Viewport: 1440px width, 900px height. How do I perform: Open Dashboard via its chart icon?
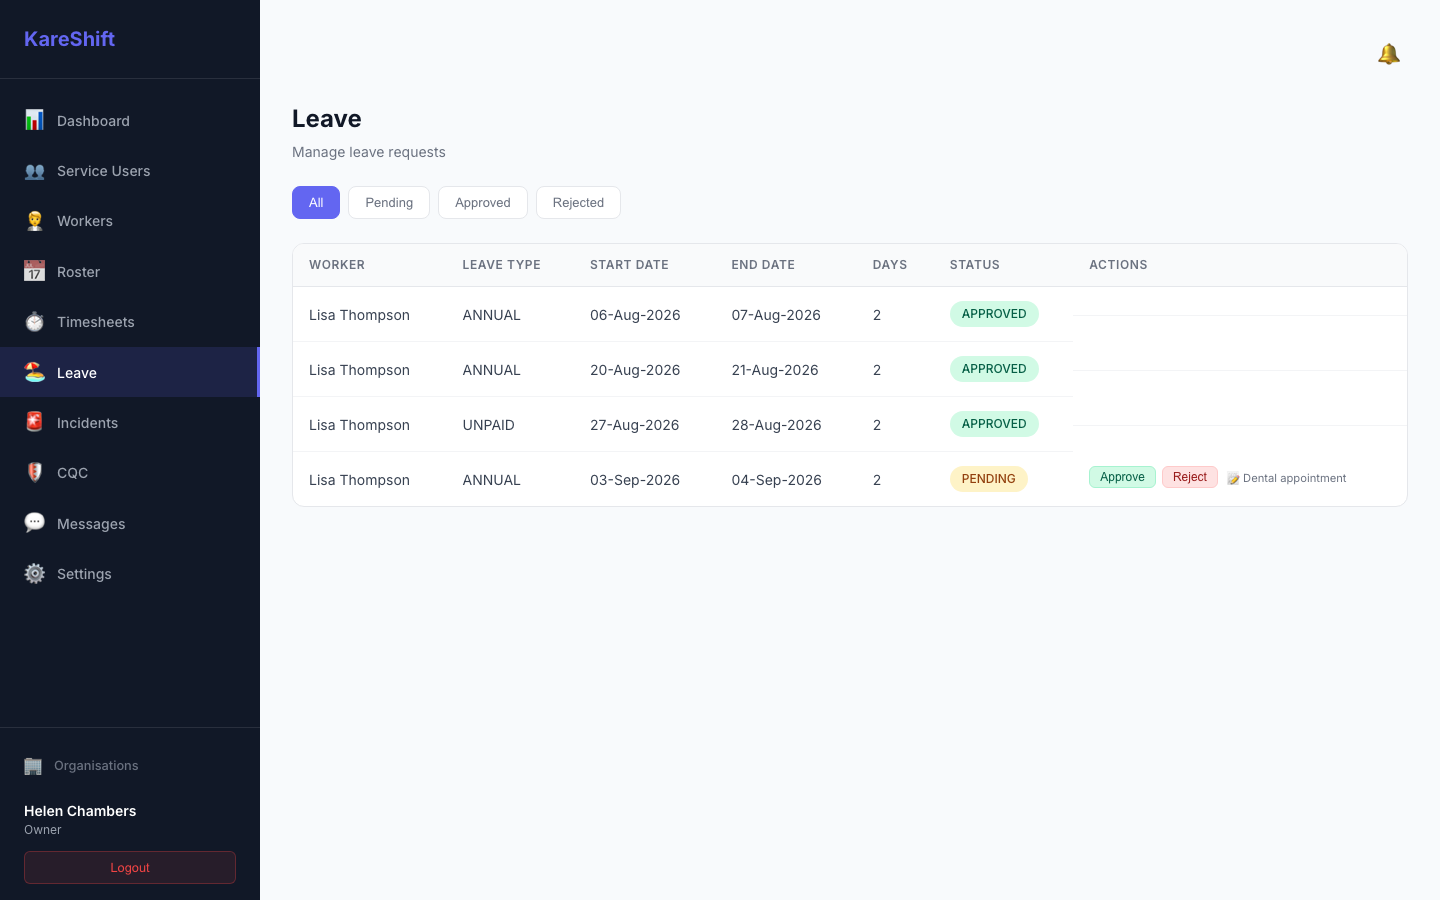click(35, 120)
